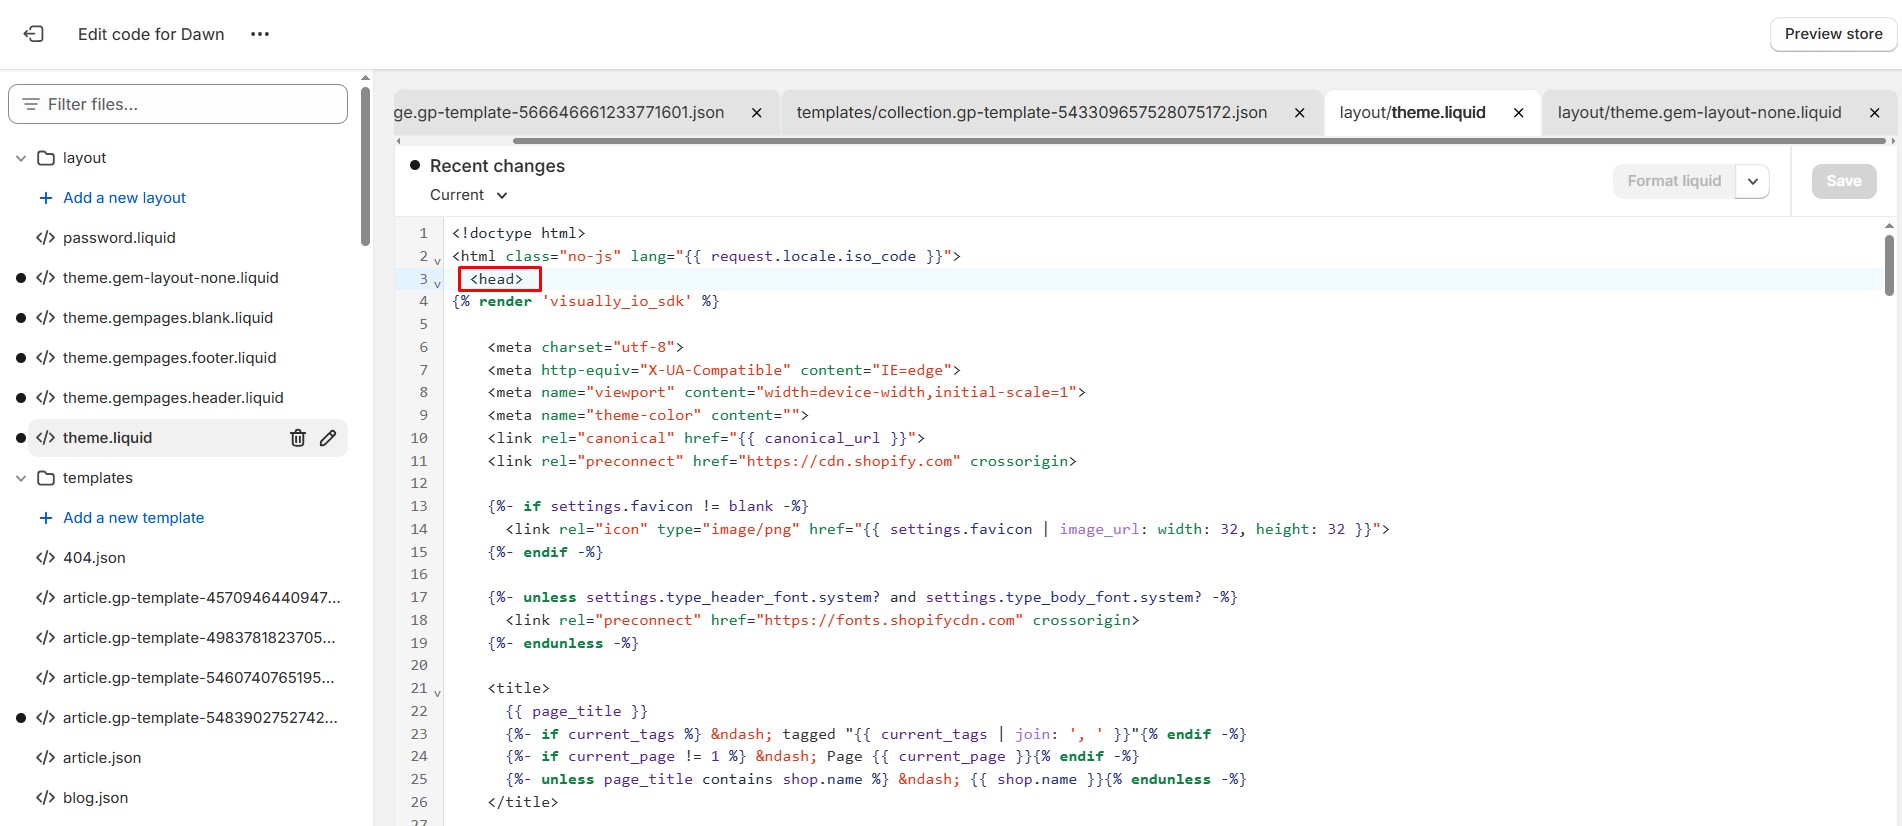Click code icon beside theme.gempages.header.liquid
1902x826 pixels.
(x=45, y=398)
